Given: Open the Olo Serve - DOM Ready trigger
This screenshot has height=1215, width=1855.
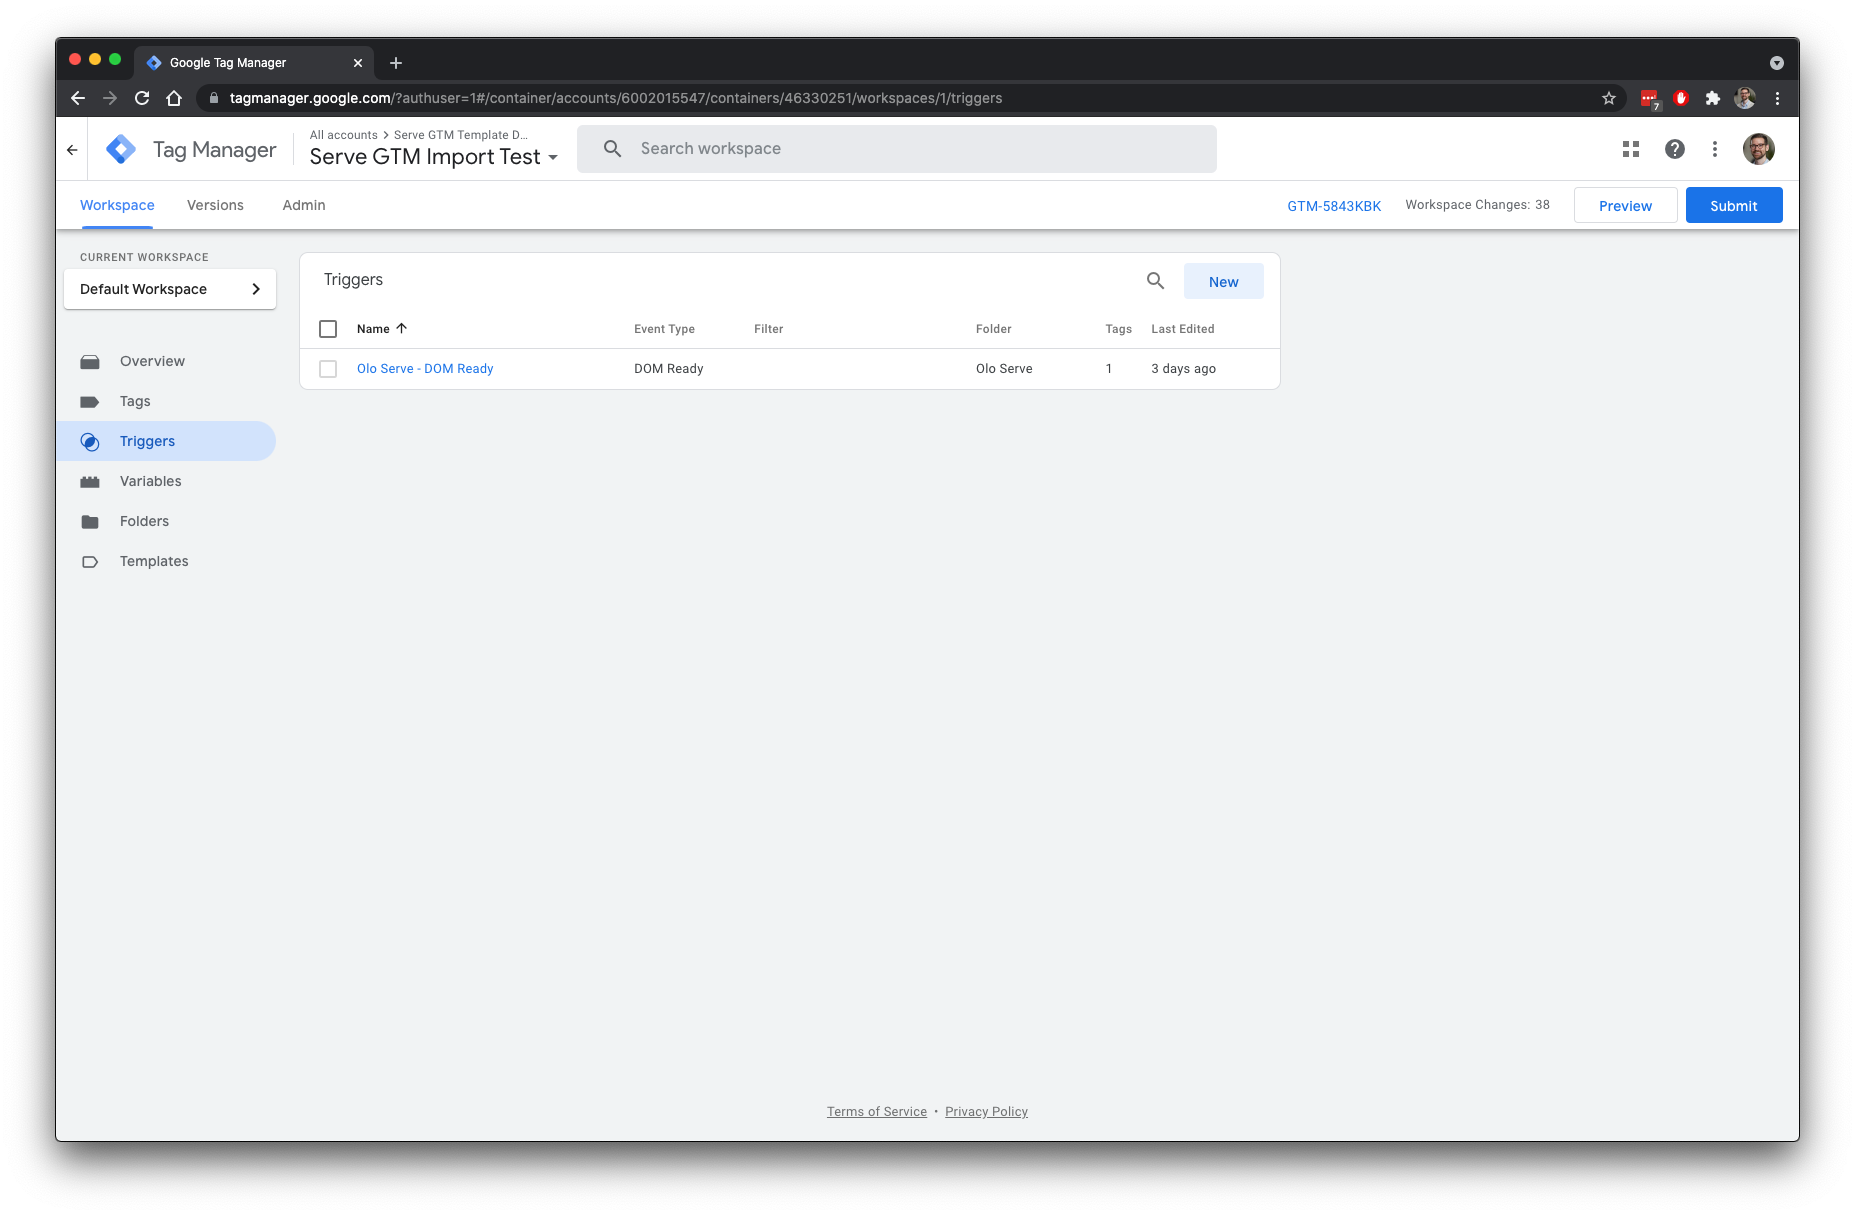Looking at the screenshot, I should coord(425,369).
